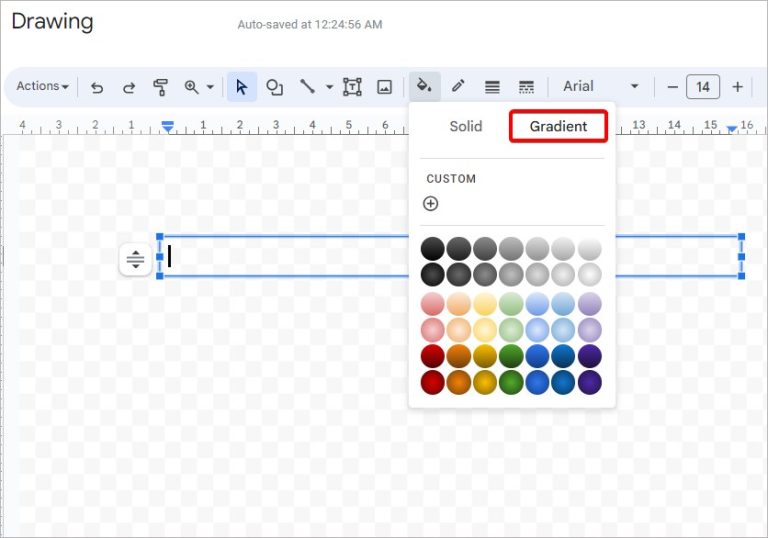Viewport: 768px width, 538px height.
Task: Click the CUSTOM section label
Action: tap(451, 179)
